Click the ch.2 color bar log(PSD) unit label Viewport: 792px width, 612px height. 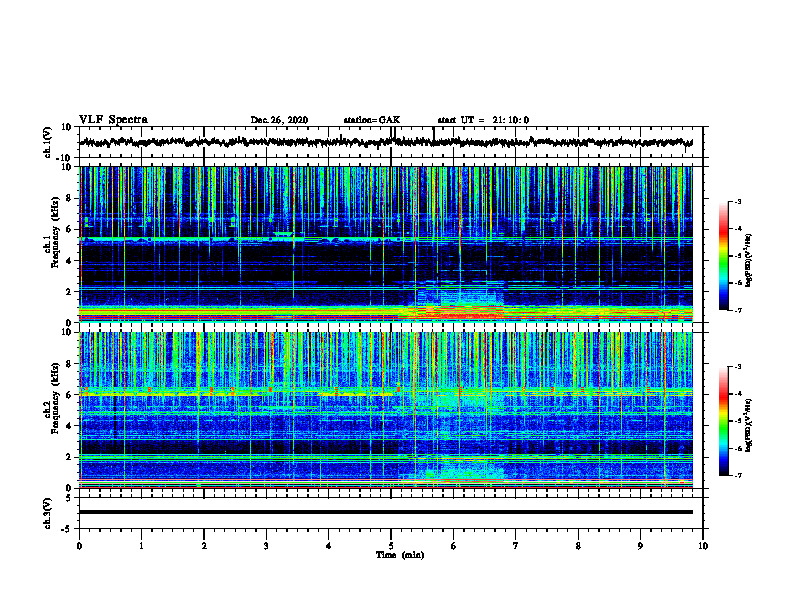click(749, 425)
